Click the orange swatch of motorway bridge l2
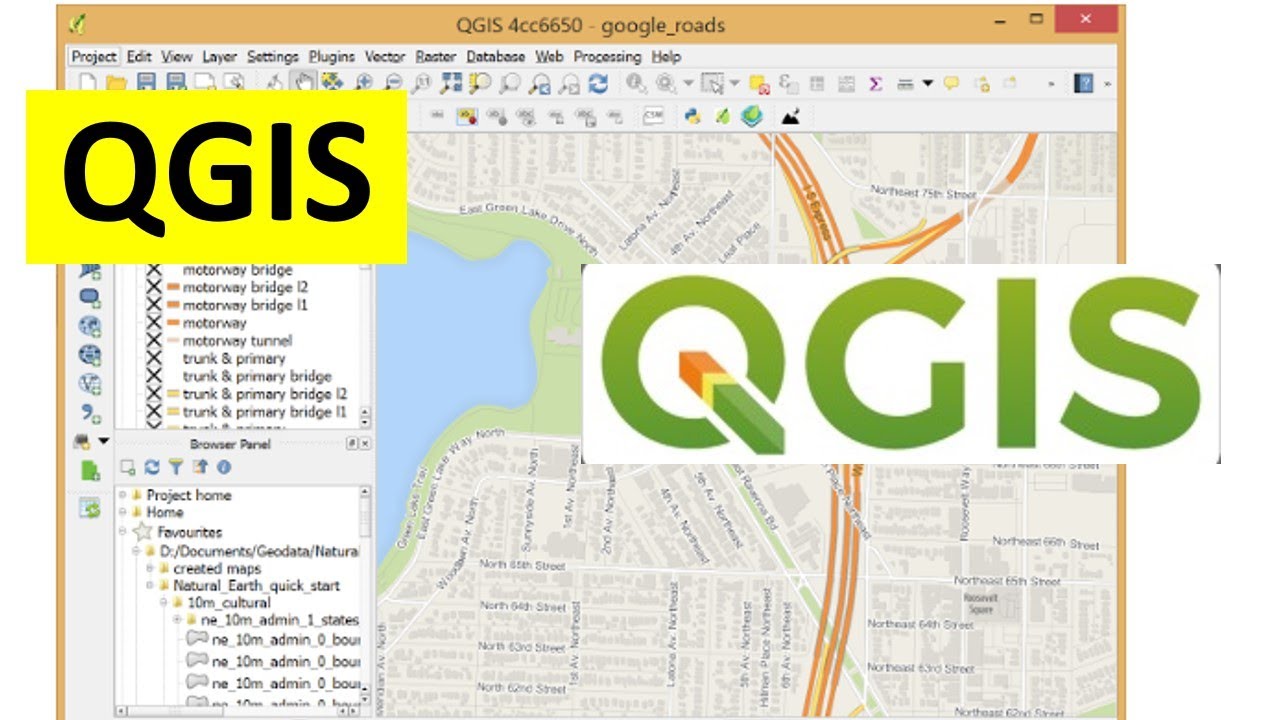 click(171, 288)
